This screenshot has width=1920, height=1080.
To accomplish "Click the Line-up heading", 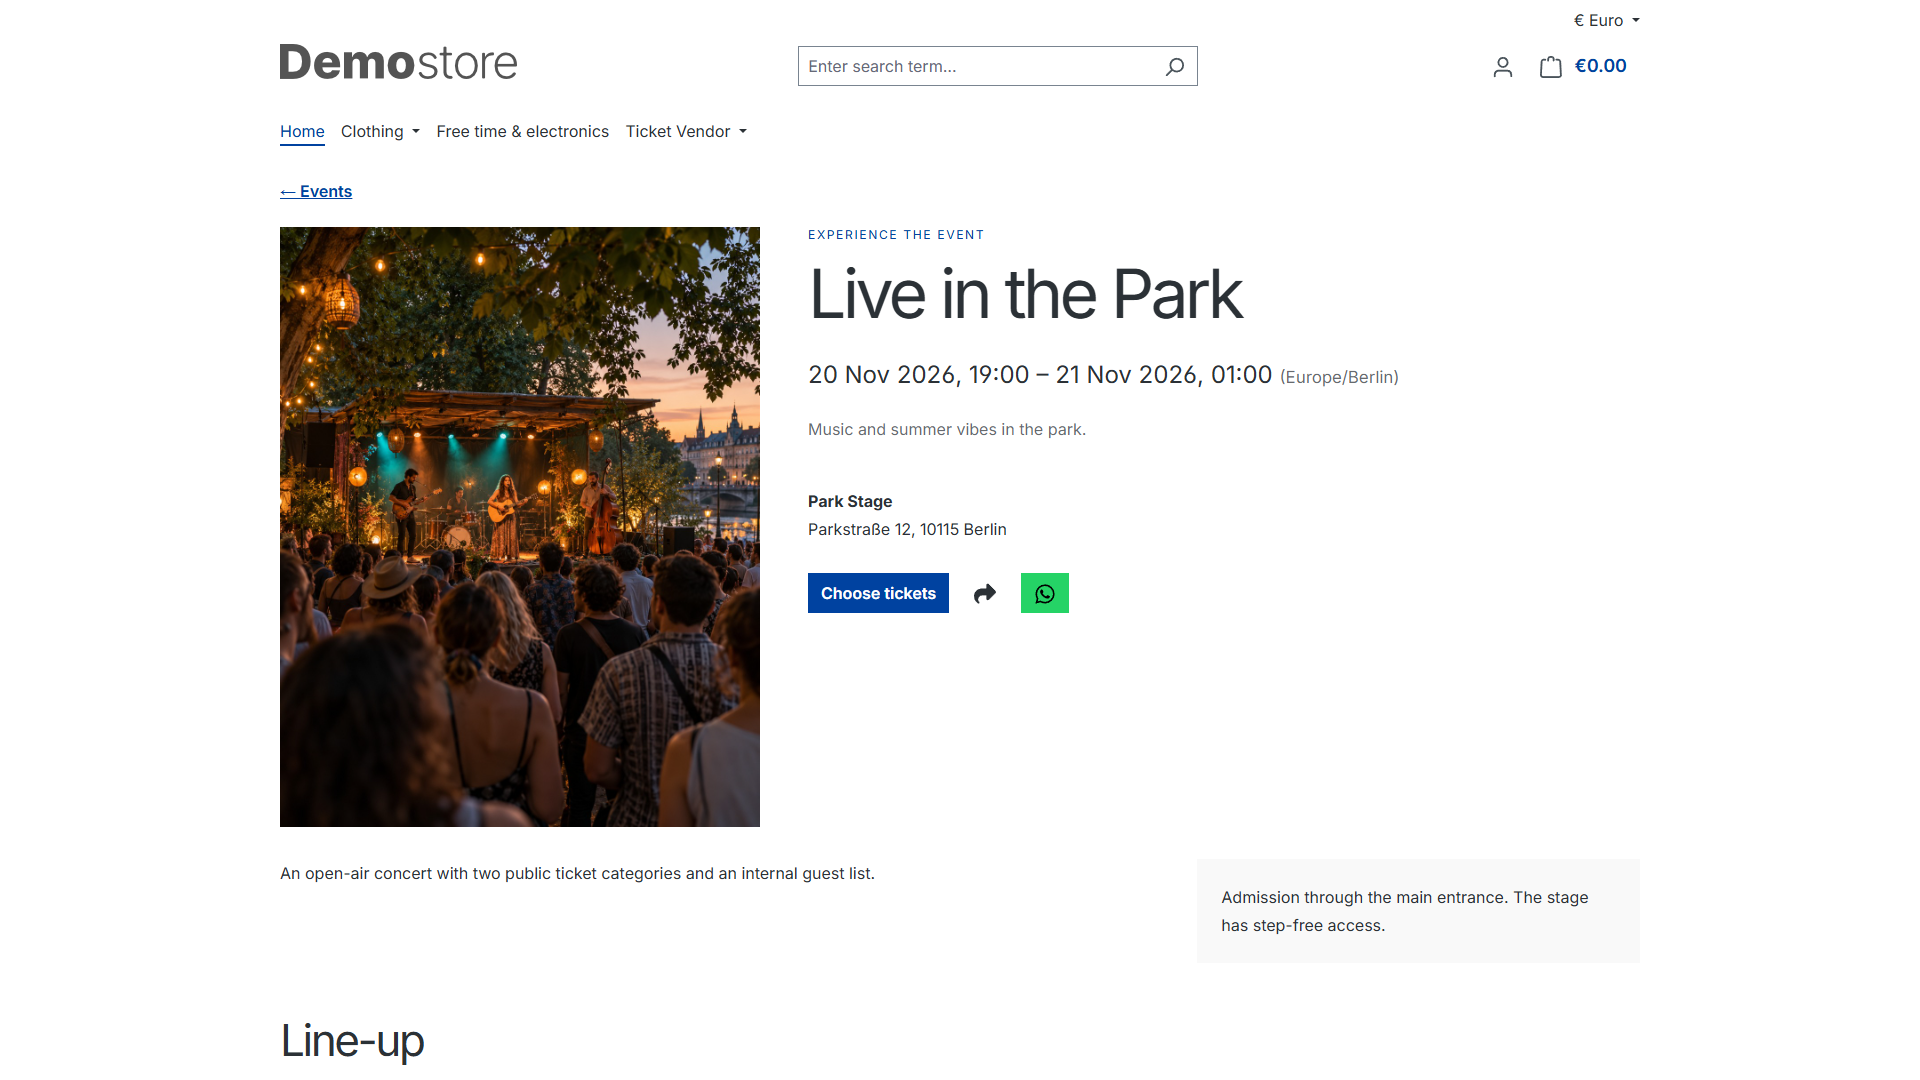I will coord(352,1040).
